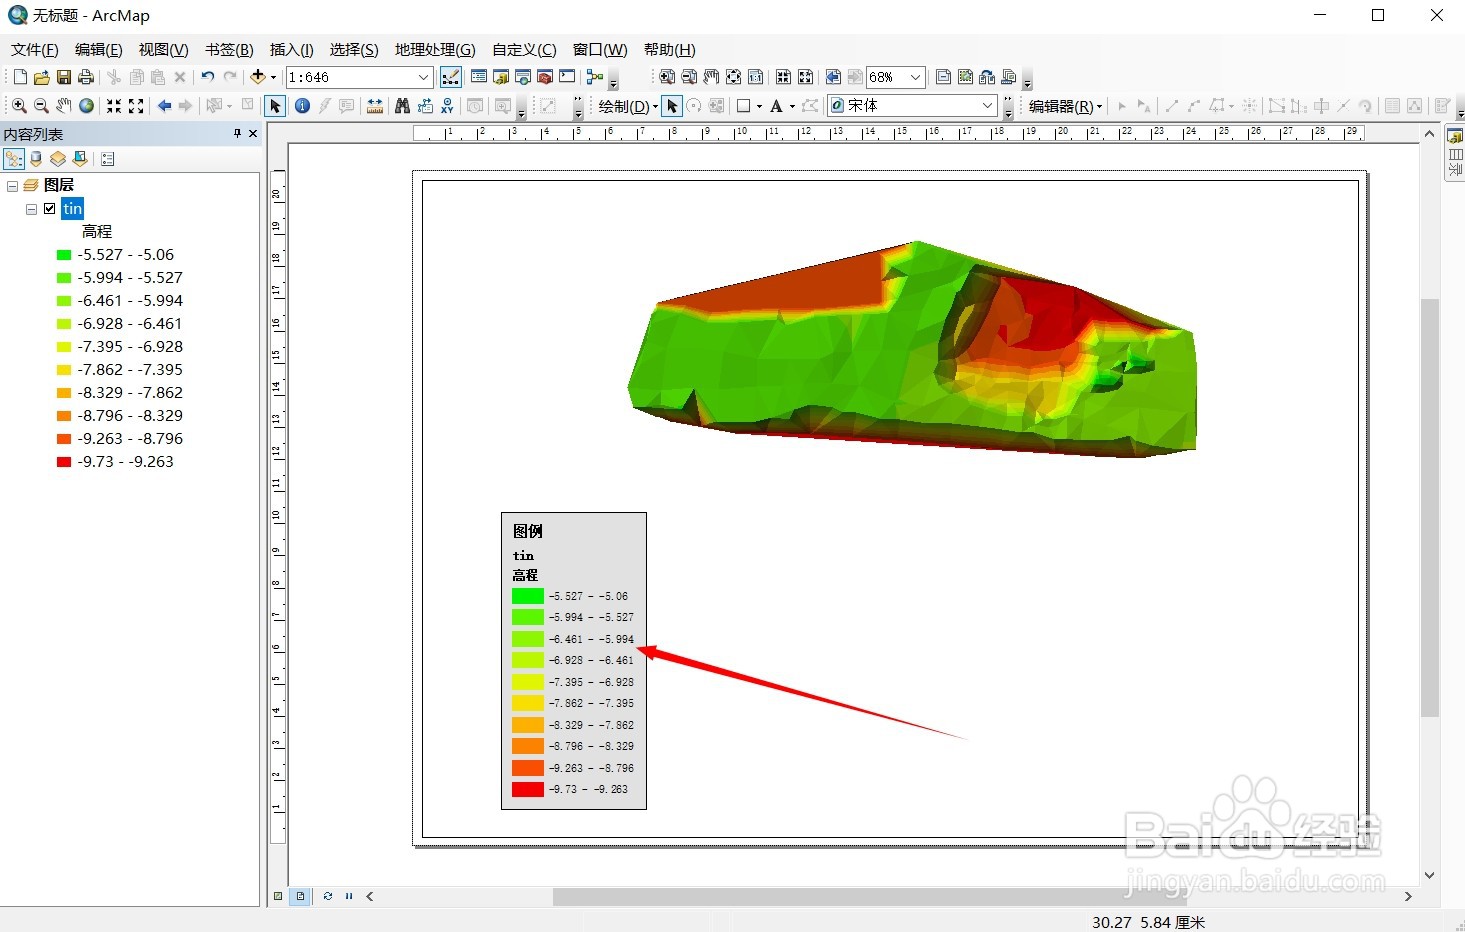Switch to List By Drawing Order
The image size is (1465, 932).
pos(14,159)
